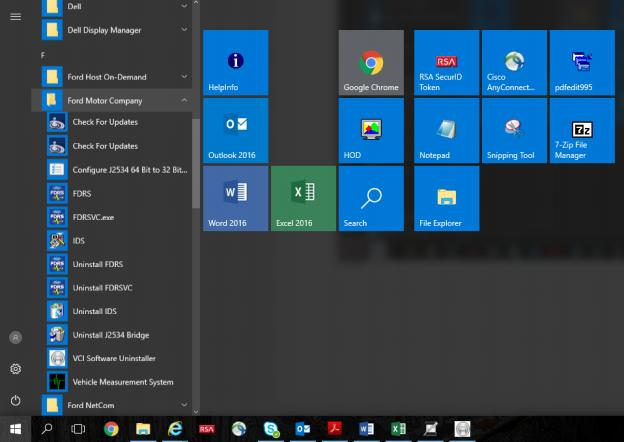The height and width of the screenshot is (442, 624).
Task: Click the taskbar search magnifier
Action: (47, 429)
